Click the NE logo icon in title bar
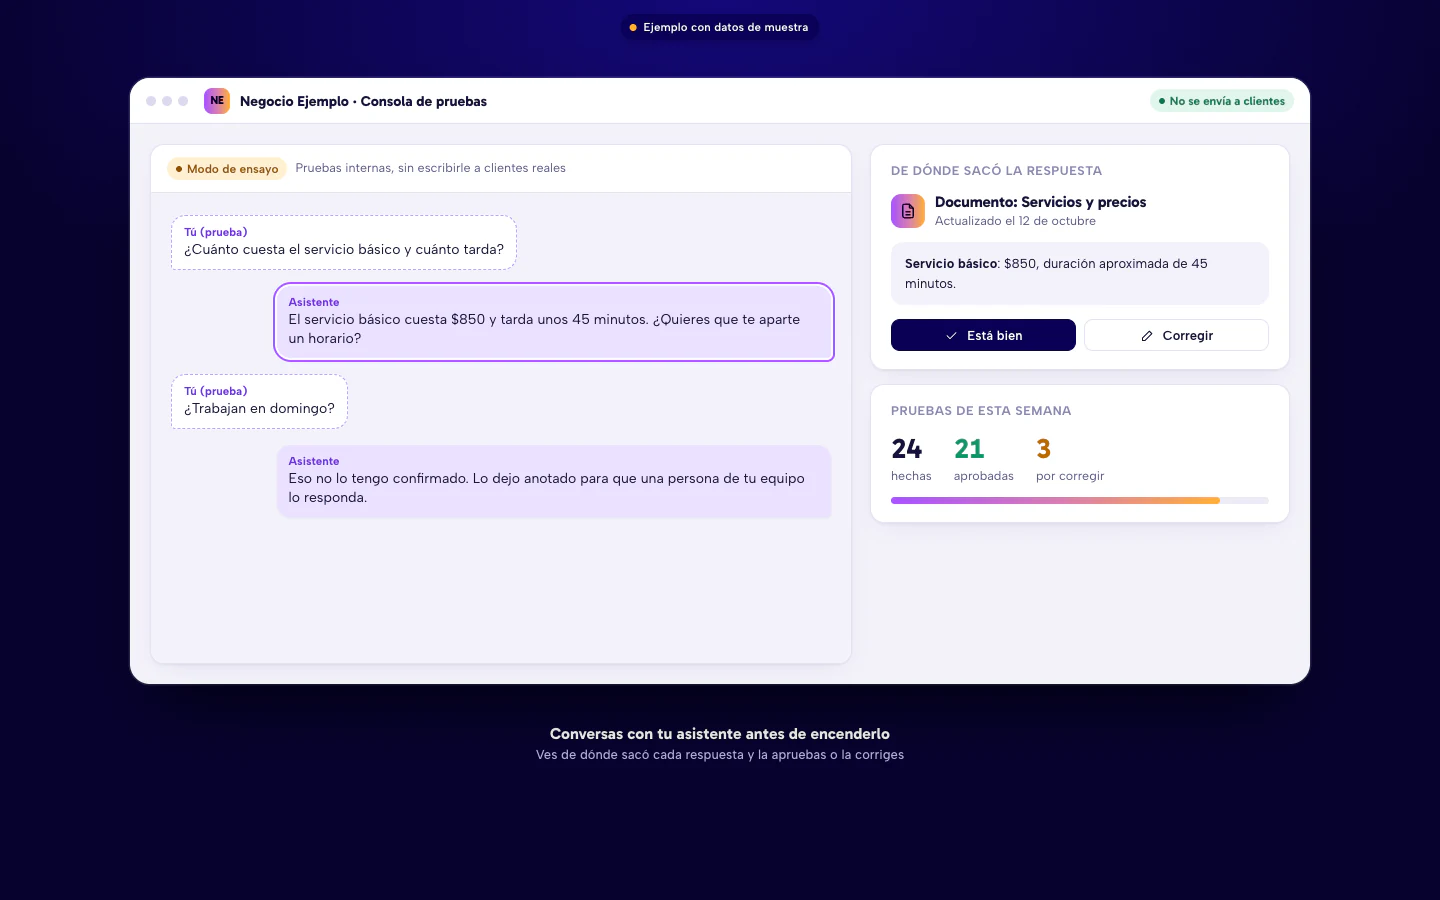1440x900 pixels. (217, 101)
